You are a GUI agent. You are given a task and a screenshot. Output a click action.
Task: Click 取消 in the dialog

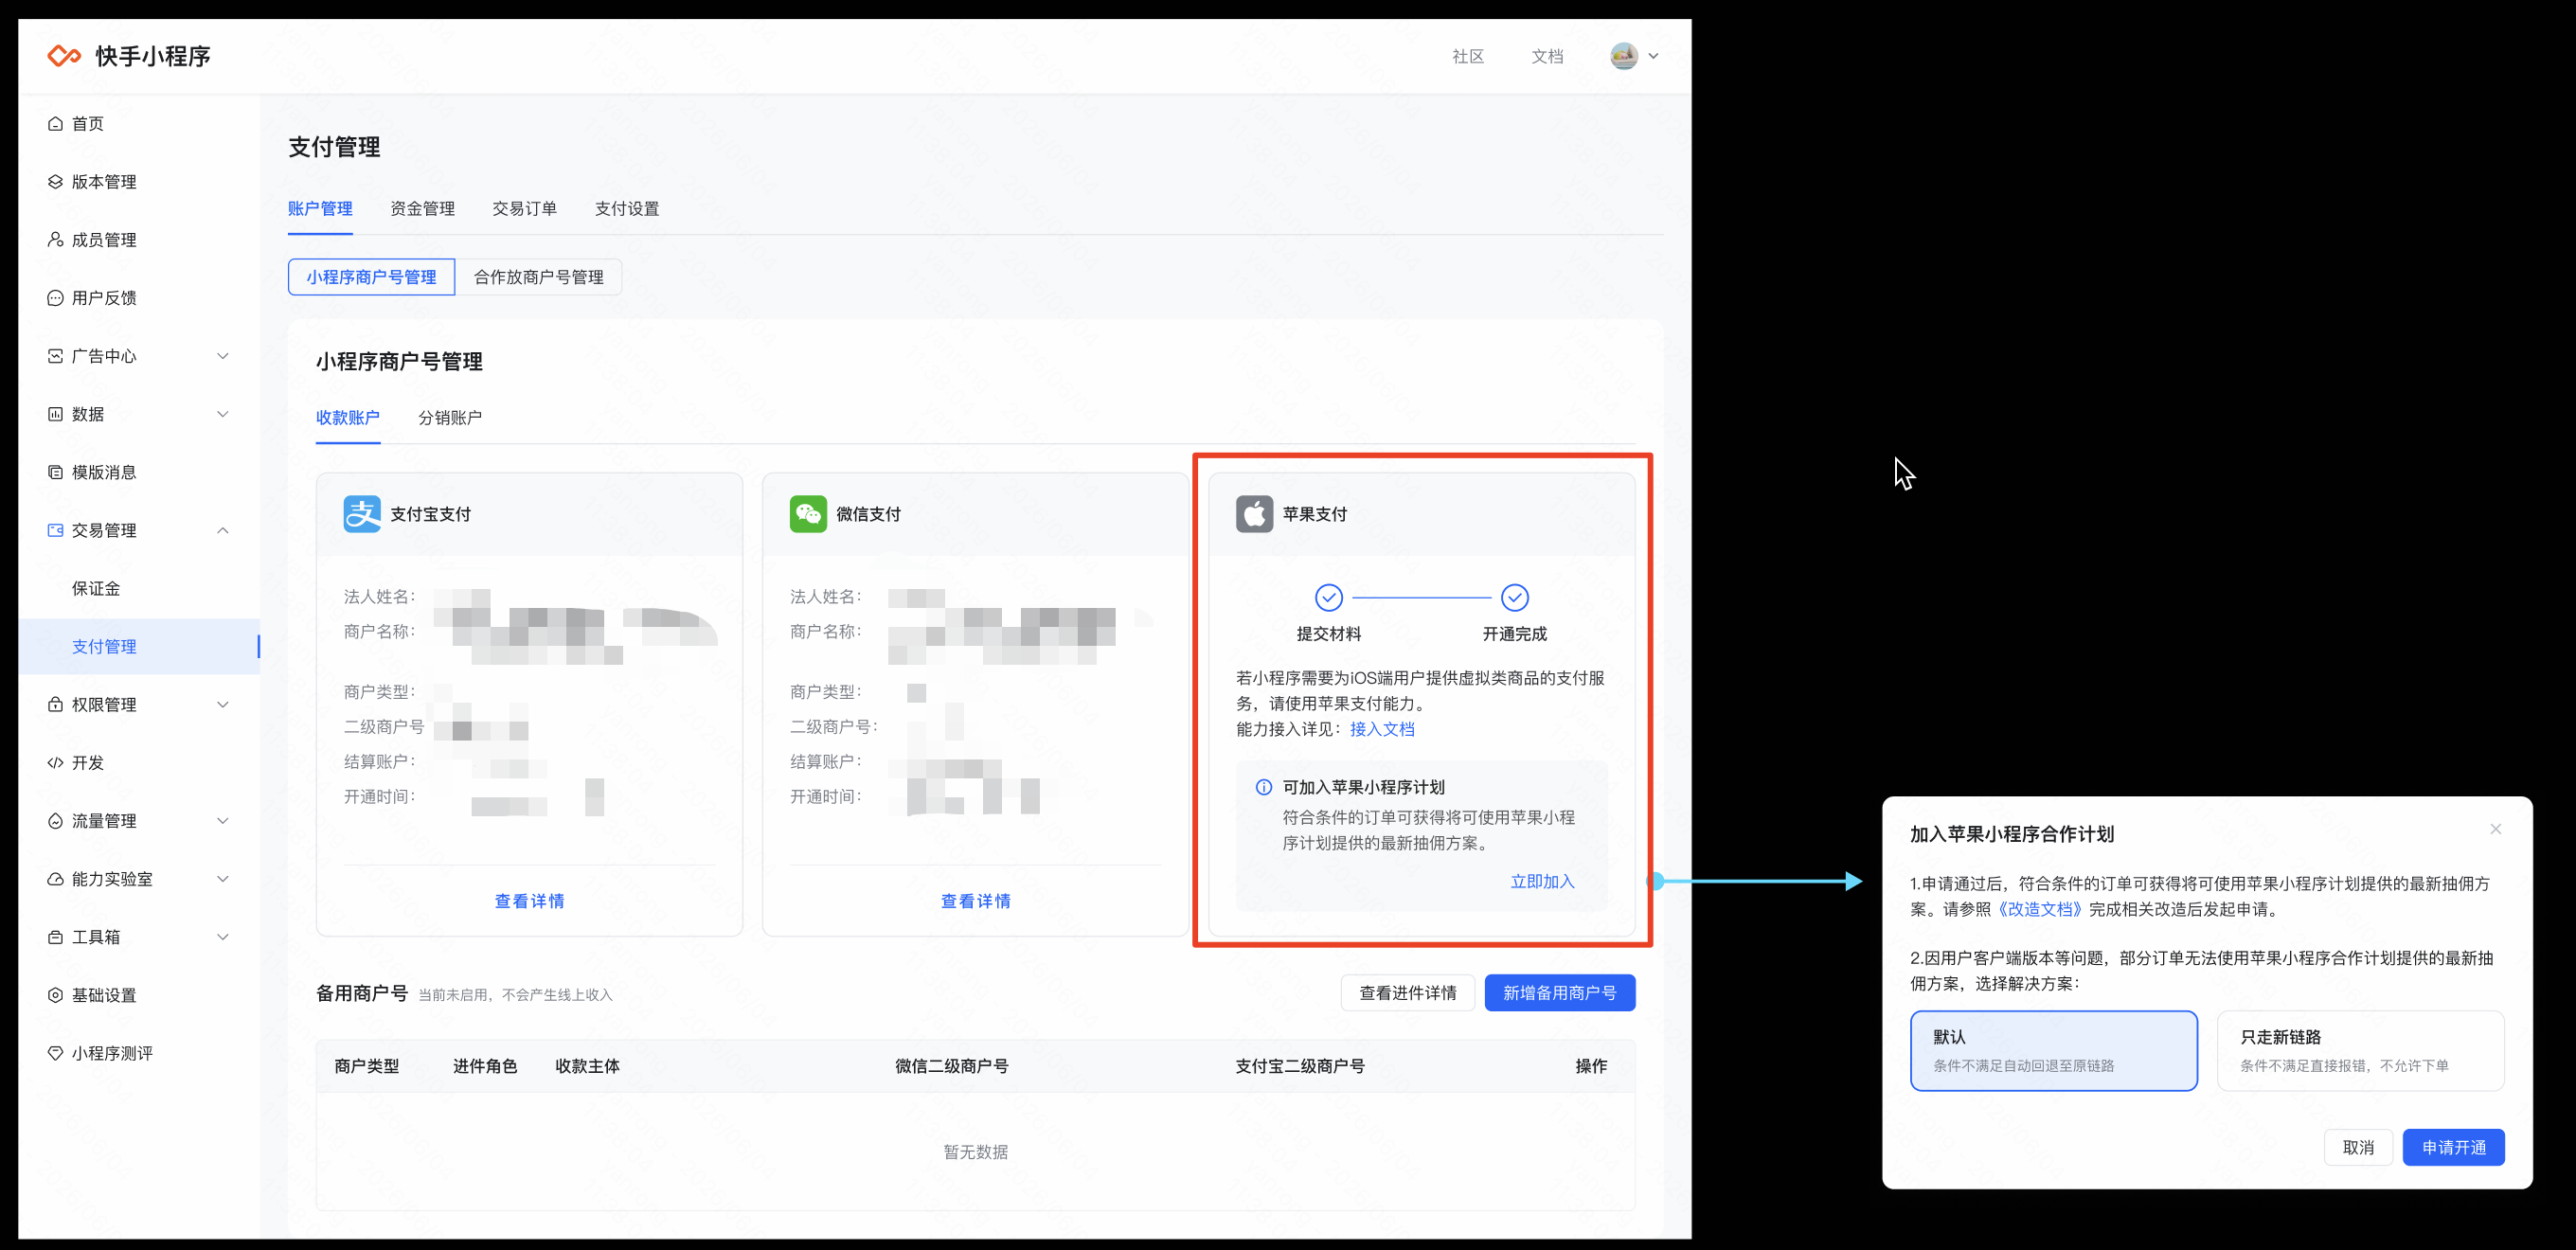click(2358, 1147)
